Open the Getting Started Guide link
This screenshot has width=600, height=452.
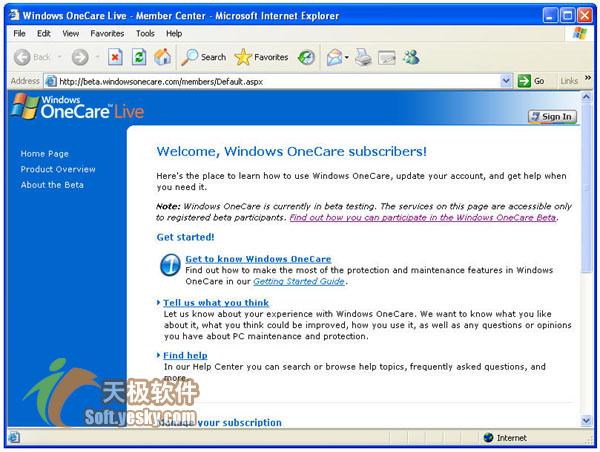coord(299,281)
